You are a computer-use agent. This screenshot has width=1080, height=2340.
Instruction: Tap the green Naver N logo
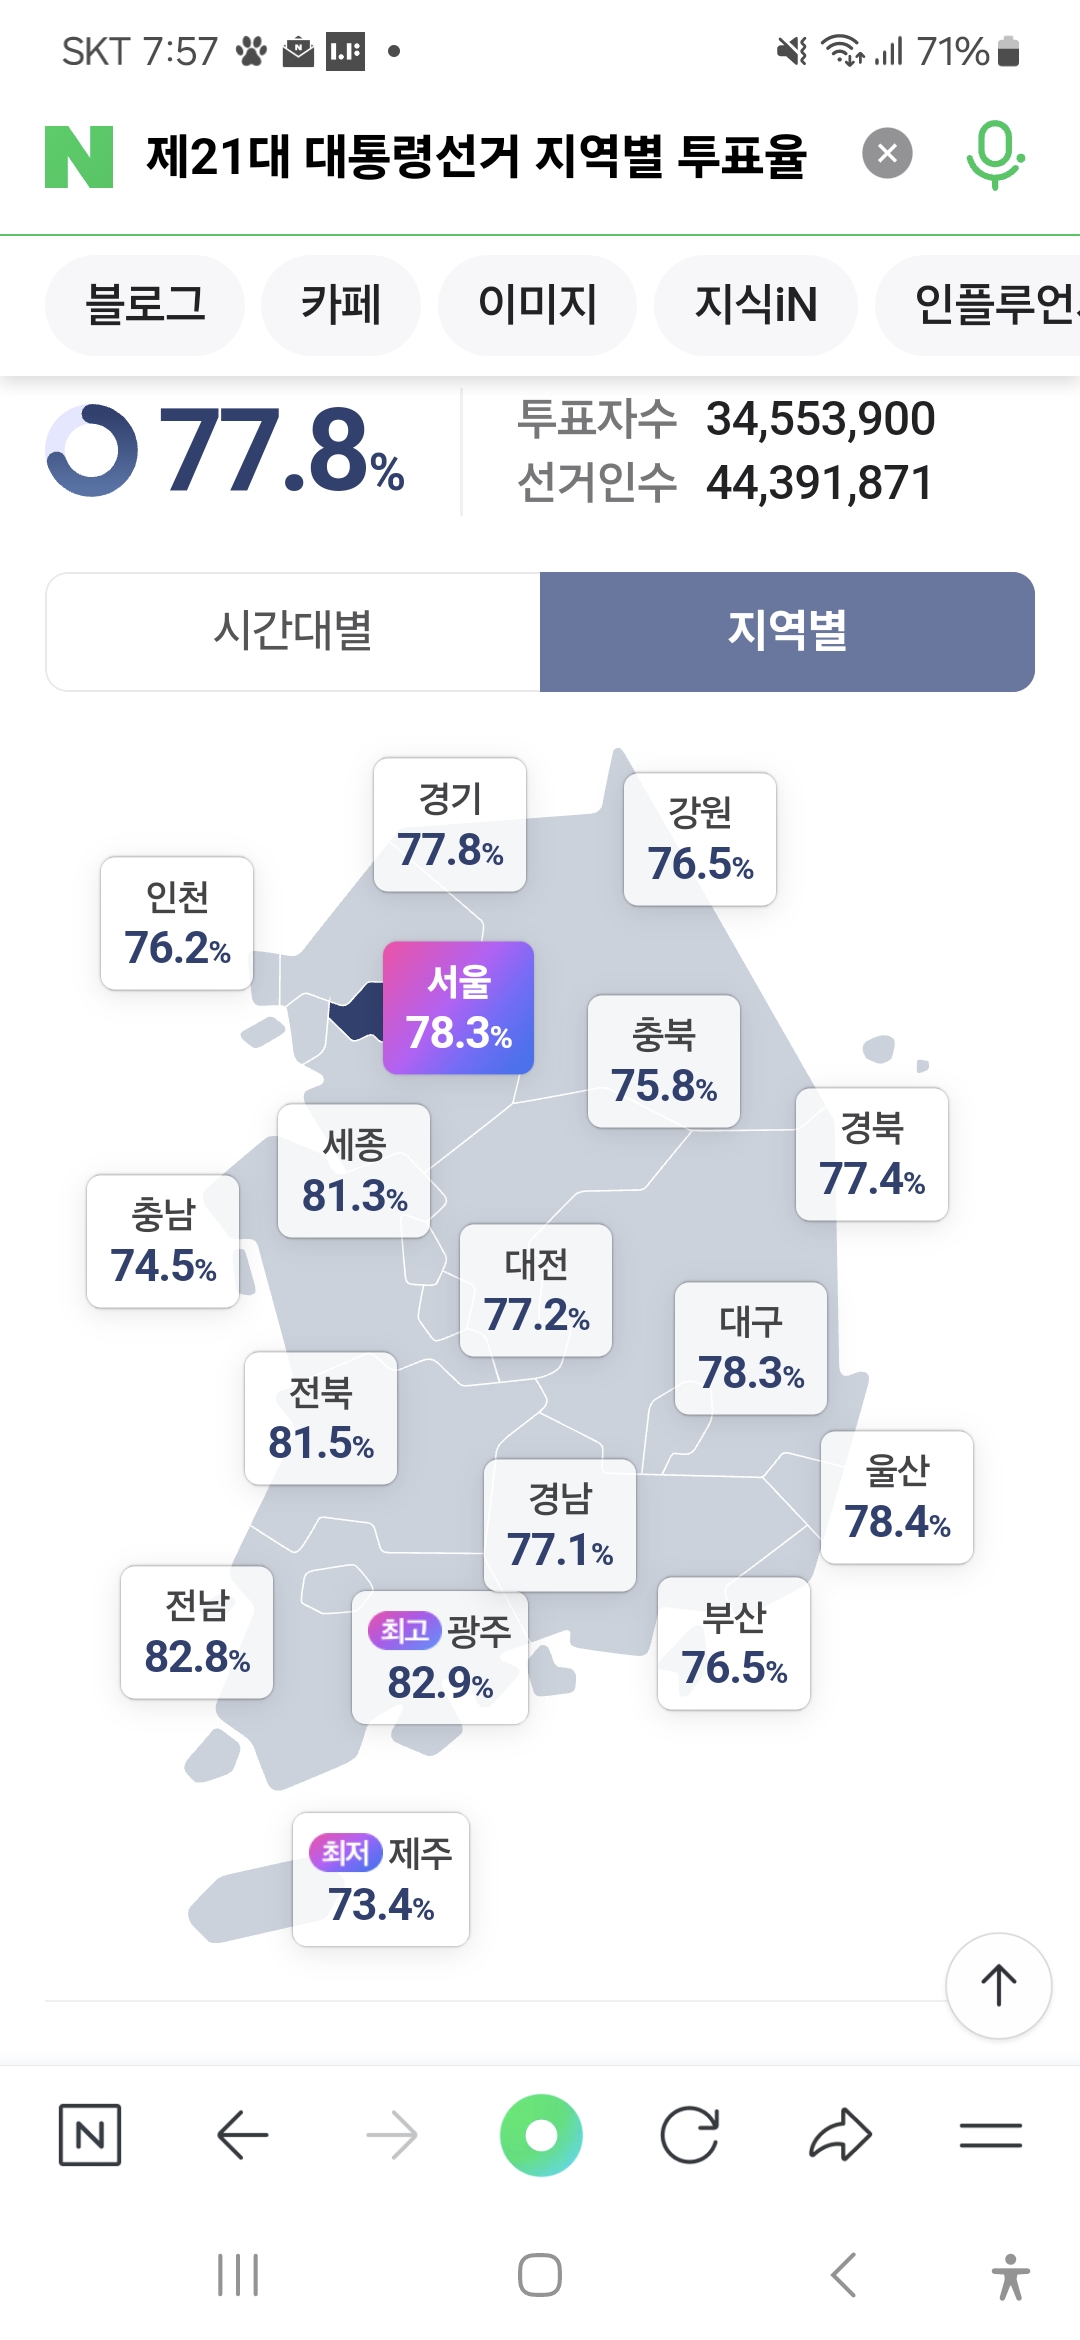click(x=79, y=157)
